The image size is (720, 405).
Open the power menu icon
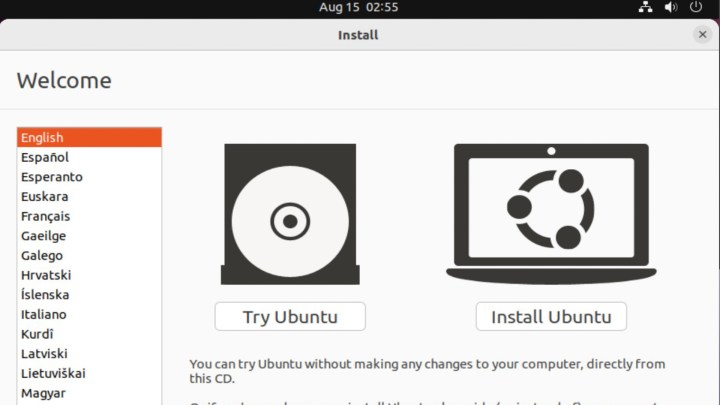(x=697, y=7)
